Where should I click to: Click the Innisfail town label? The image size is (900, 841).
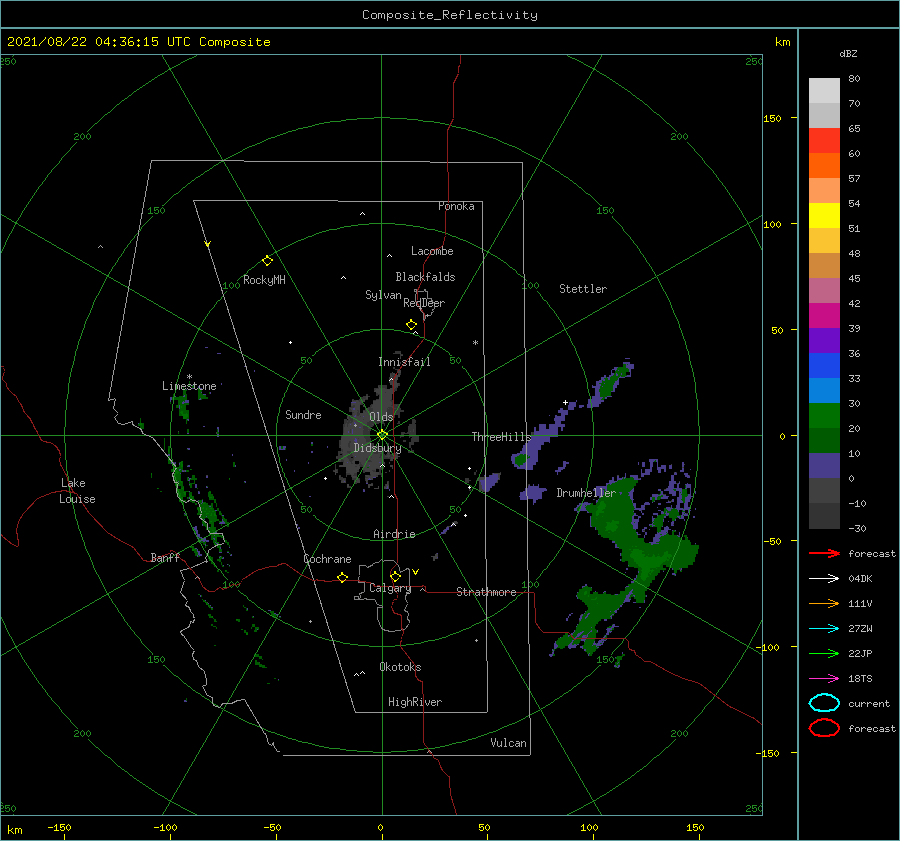(x=404, y=362)
